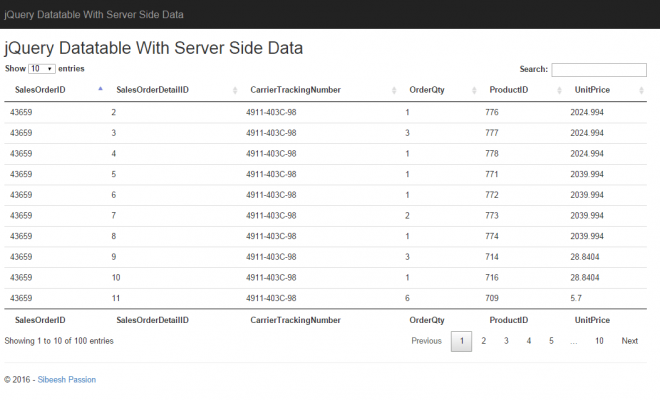Click the footer OrderQty label
Image resolution: width=660 pixels, height=400 pixels.
point(427,320)
